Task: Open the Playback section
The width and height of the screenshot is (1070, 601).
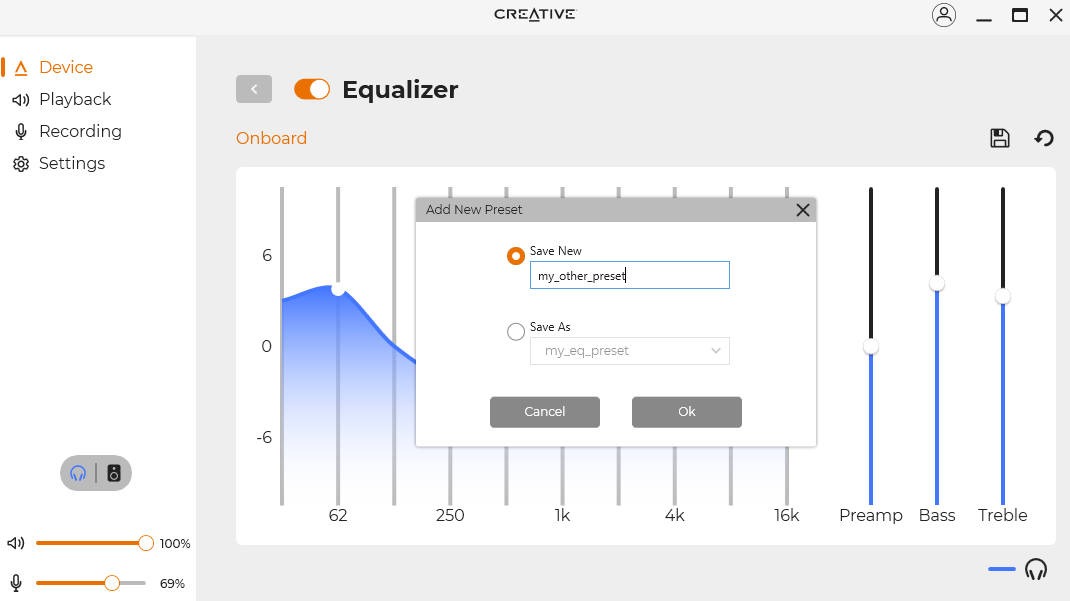Action: pyautogui.click(x=75, y=99)
